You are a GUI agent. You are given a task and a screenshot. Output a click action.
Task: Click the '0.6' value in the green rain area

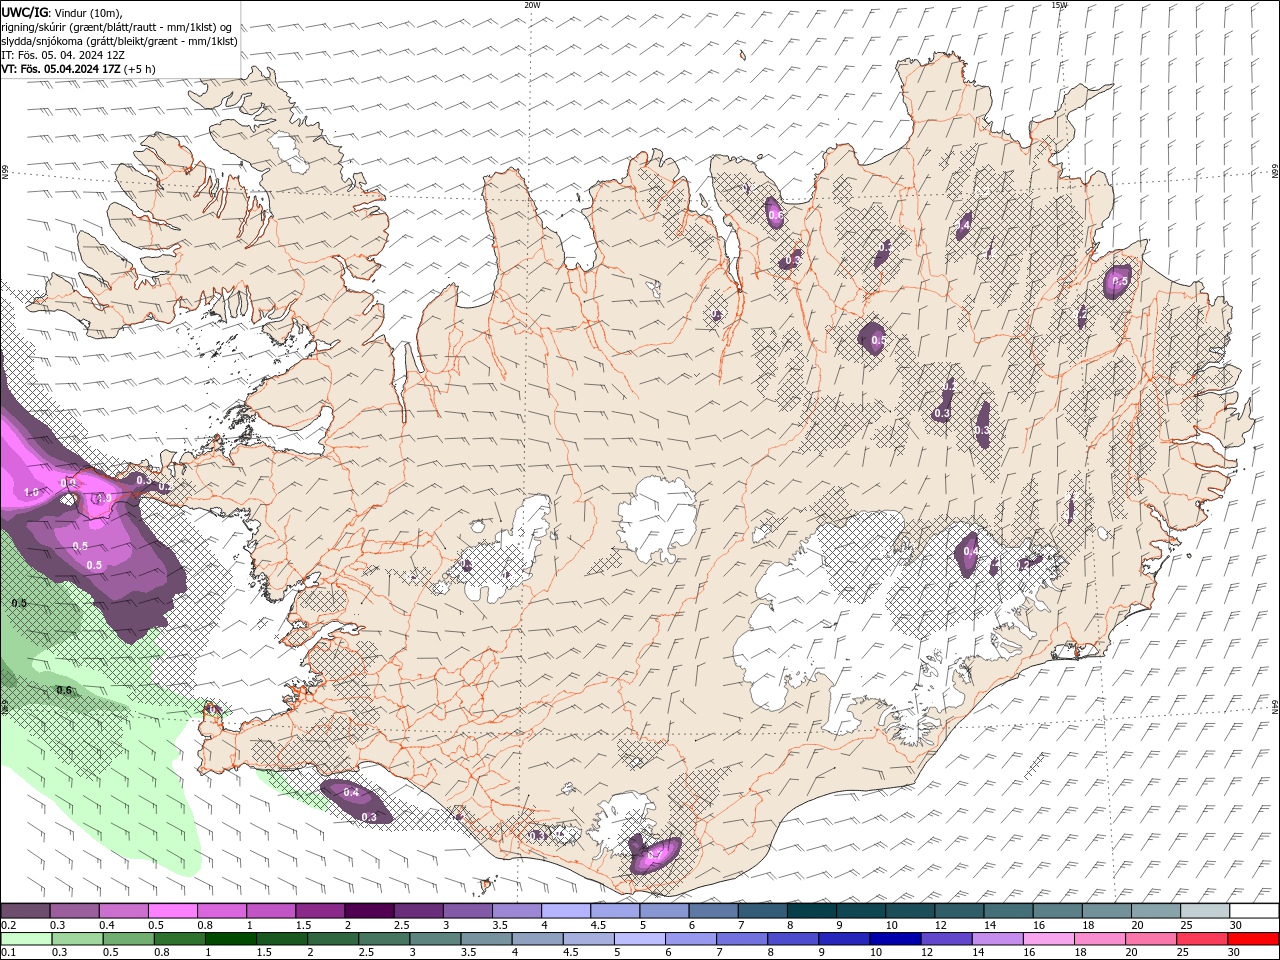pos(64,690)
